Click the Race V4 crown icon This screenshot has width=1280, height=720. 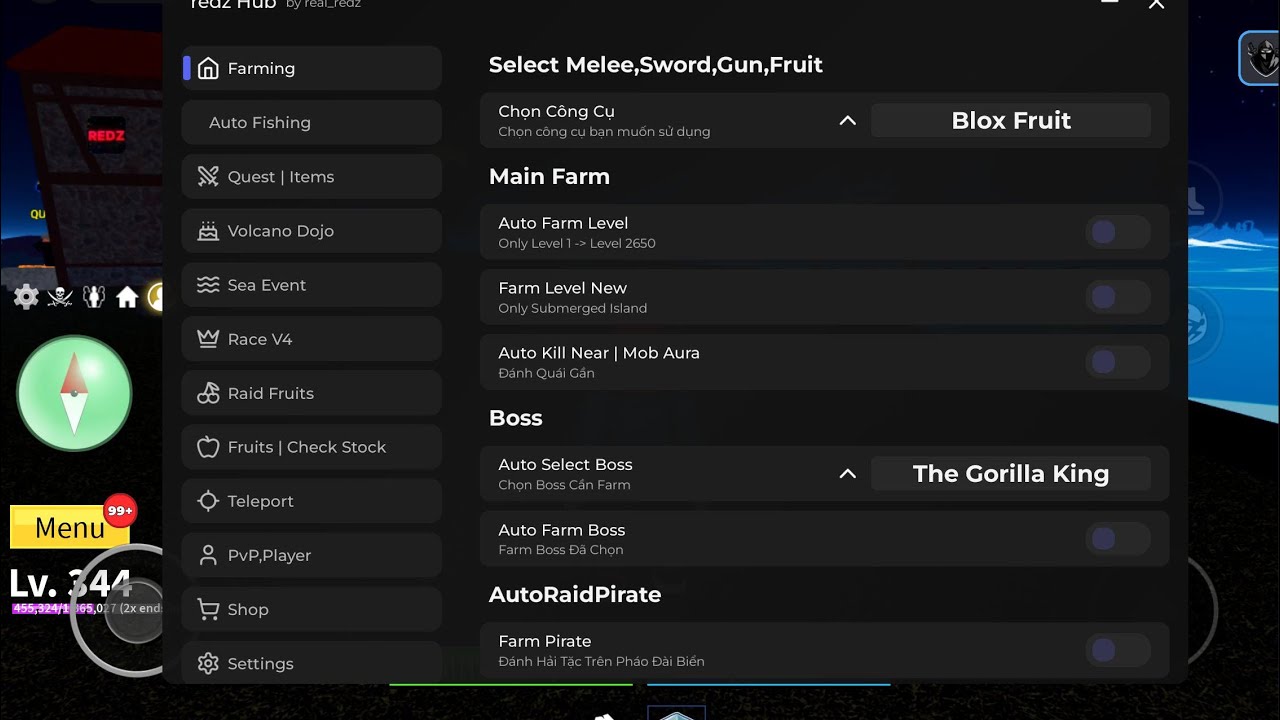[208, 339]
